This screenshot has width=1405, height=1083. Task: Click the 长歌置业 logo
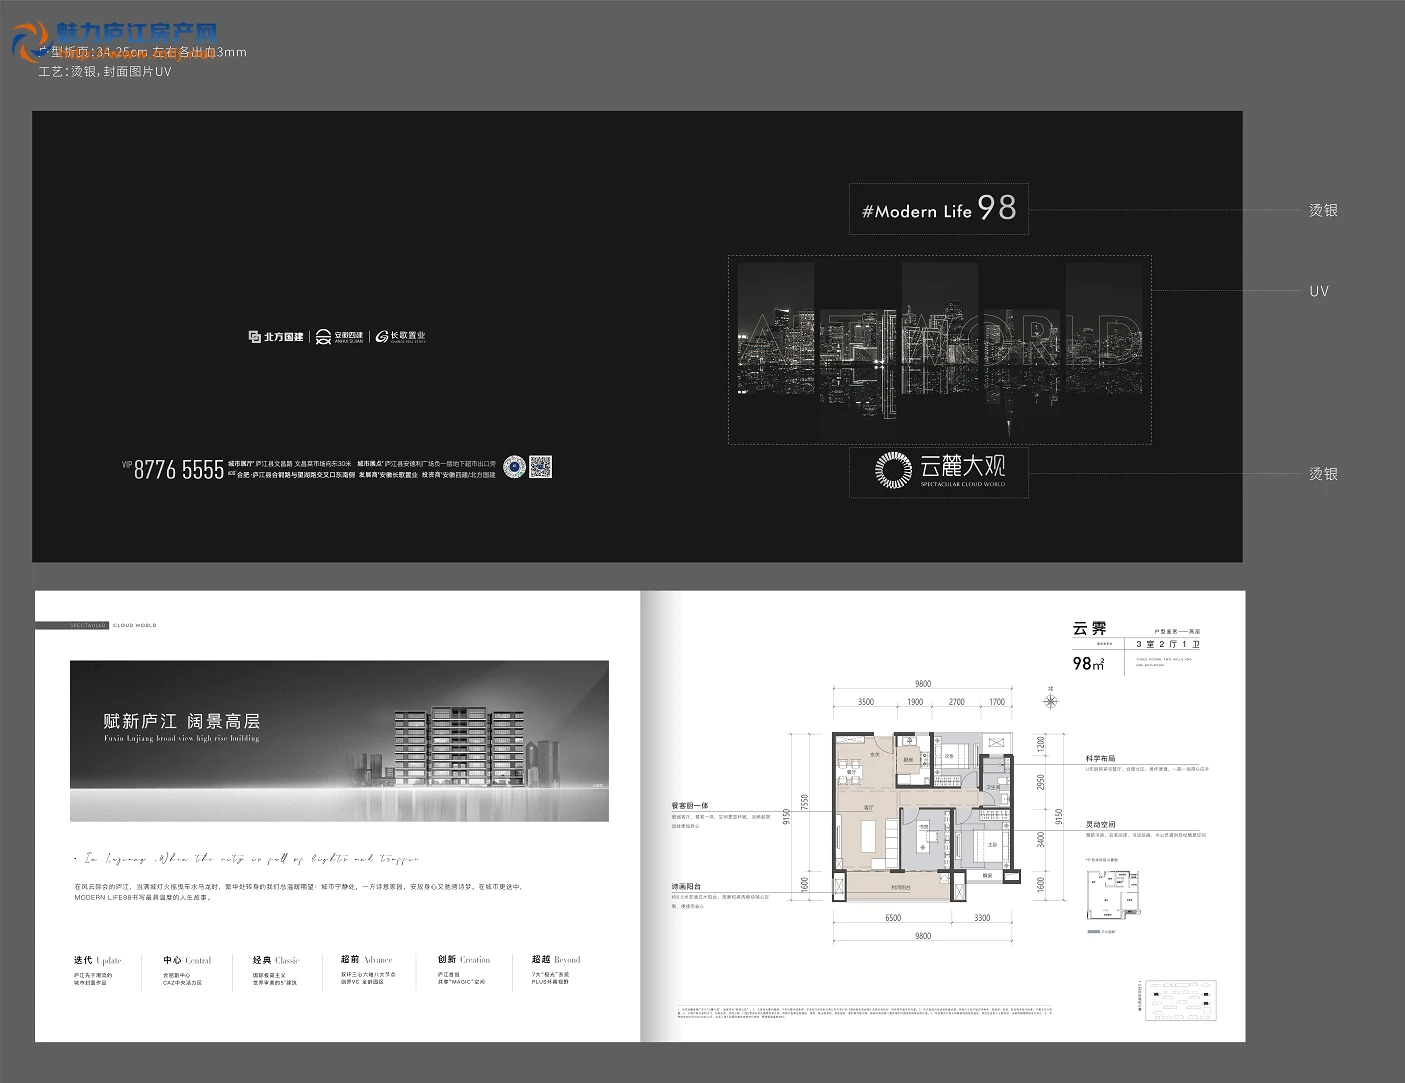[401, 337]
